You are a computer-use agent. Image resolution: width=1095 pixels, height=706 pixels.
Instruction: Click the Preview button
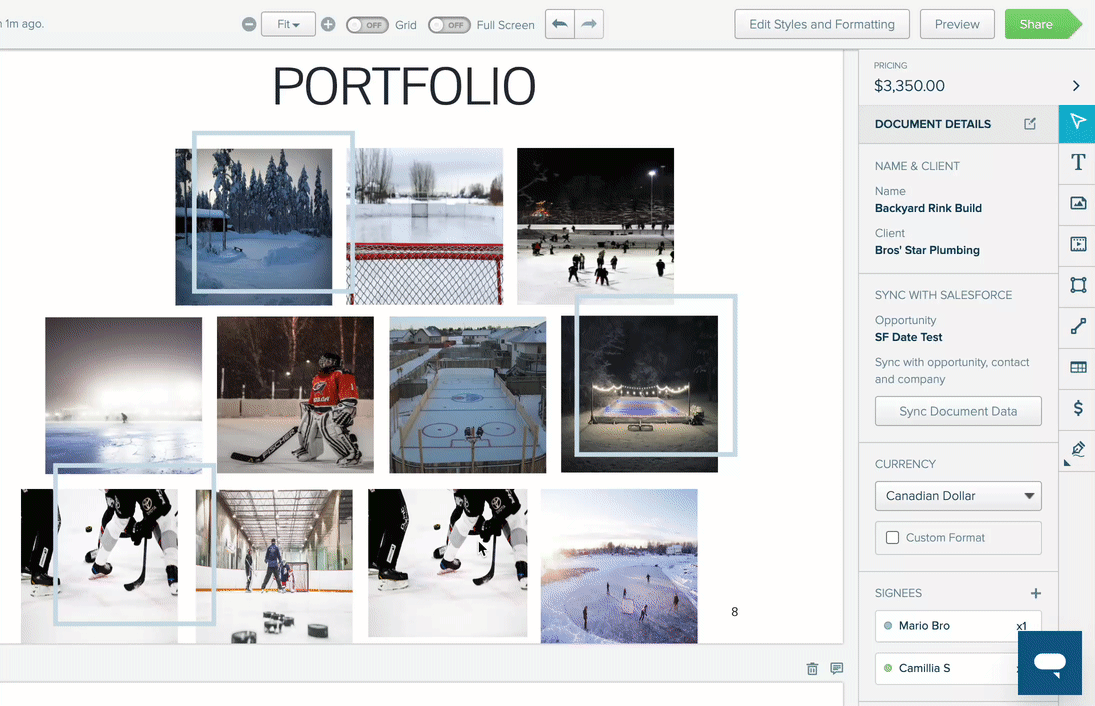pos(957,24)
